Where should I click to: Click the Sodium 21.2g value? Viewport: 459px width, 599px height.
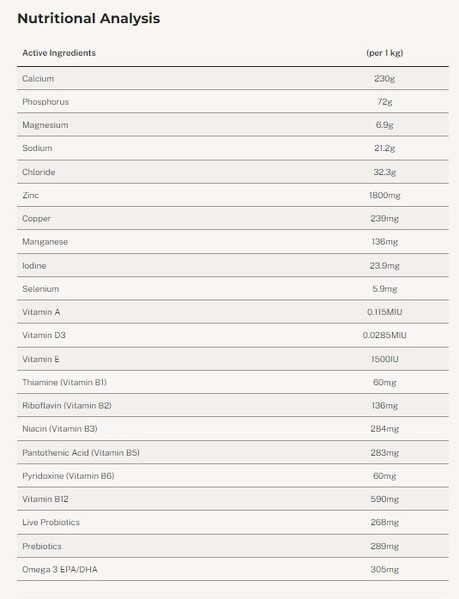pos(385,148)
